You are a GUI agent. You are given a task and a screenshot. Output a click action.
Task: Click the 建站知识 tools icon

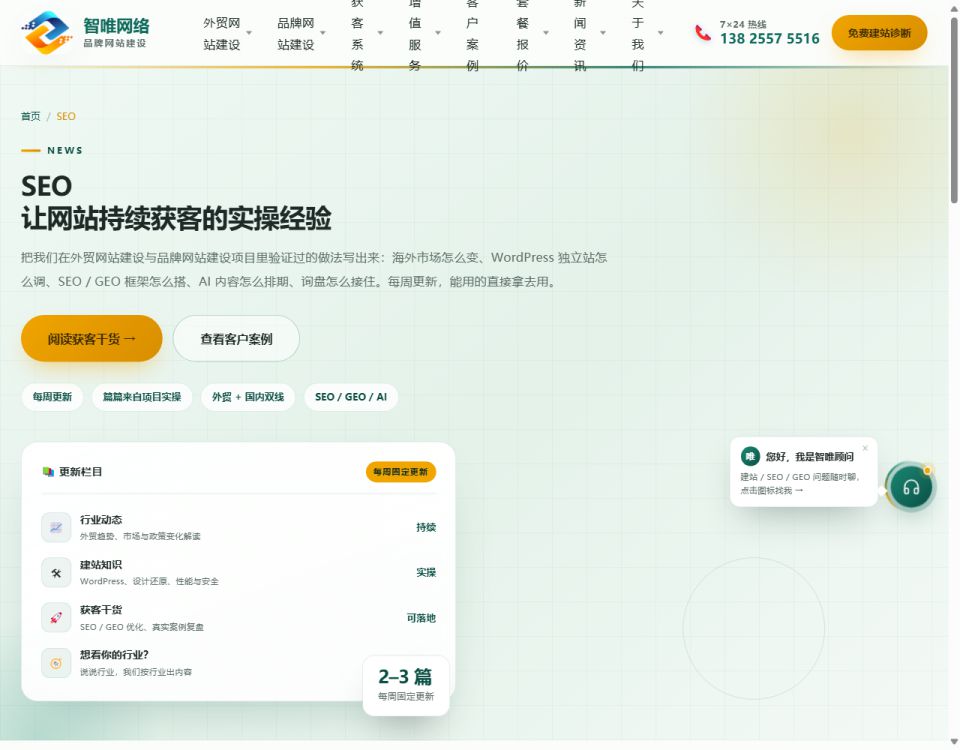[x=56, y=572]
